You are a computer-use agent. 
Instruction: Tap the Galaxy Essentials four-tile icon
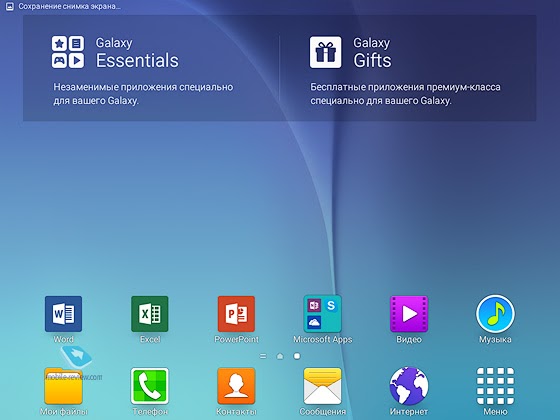68,52
